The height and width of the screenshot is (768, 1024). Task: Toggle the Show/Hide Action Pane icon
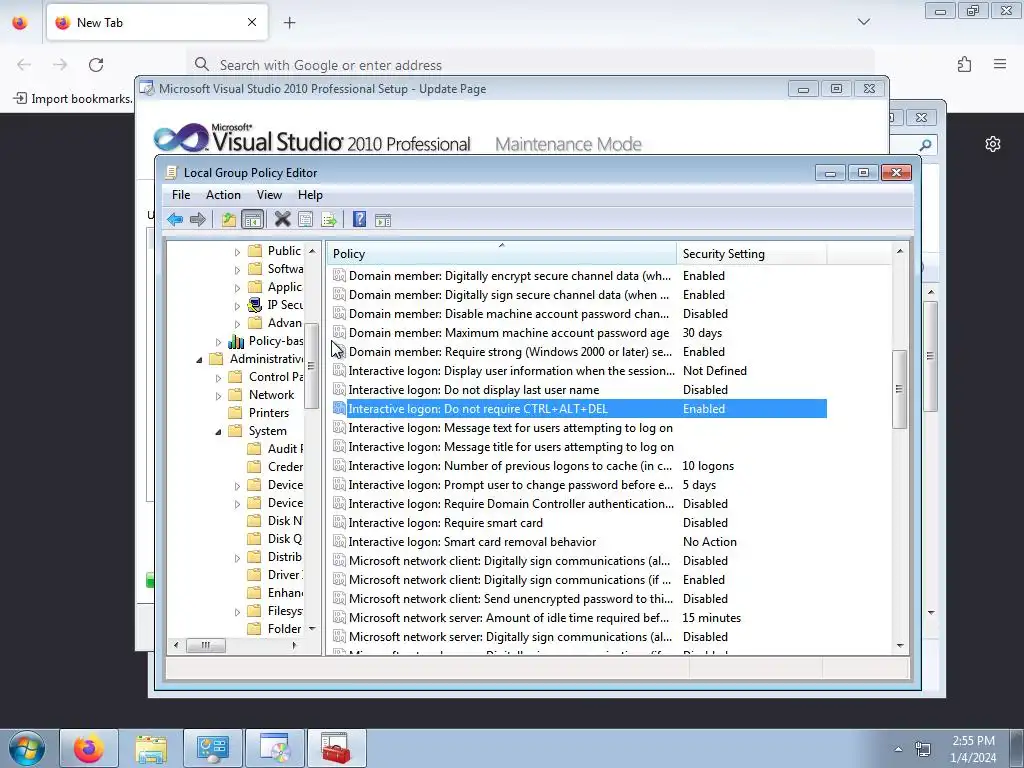pyautogui.click(x=383, y=219)
